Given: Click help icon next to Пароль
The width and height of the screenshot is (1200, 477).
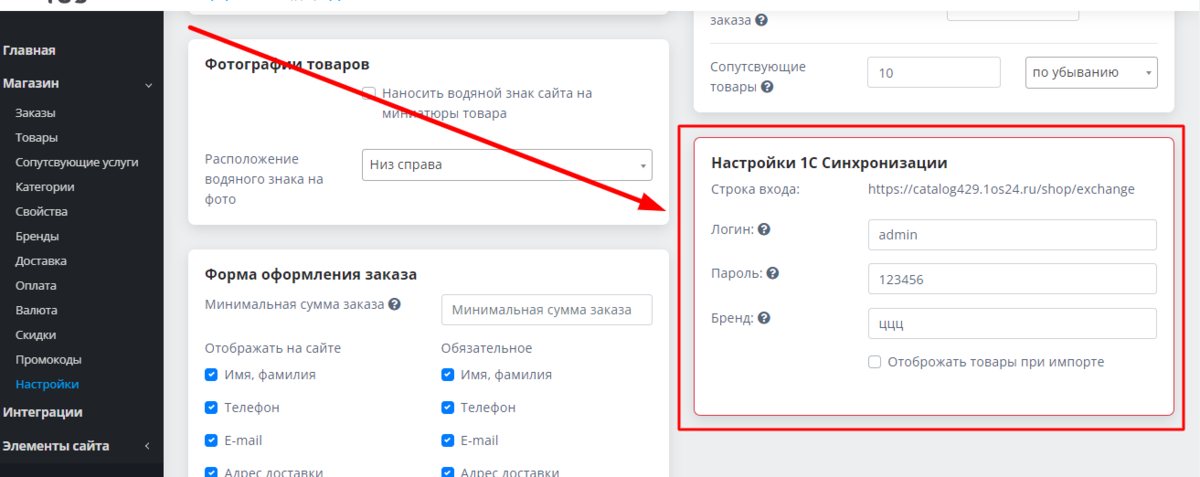Looking at the screenshot, I should pos(773,273).
